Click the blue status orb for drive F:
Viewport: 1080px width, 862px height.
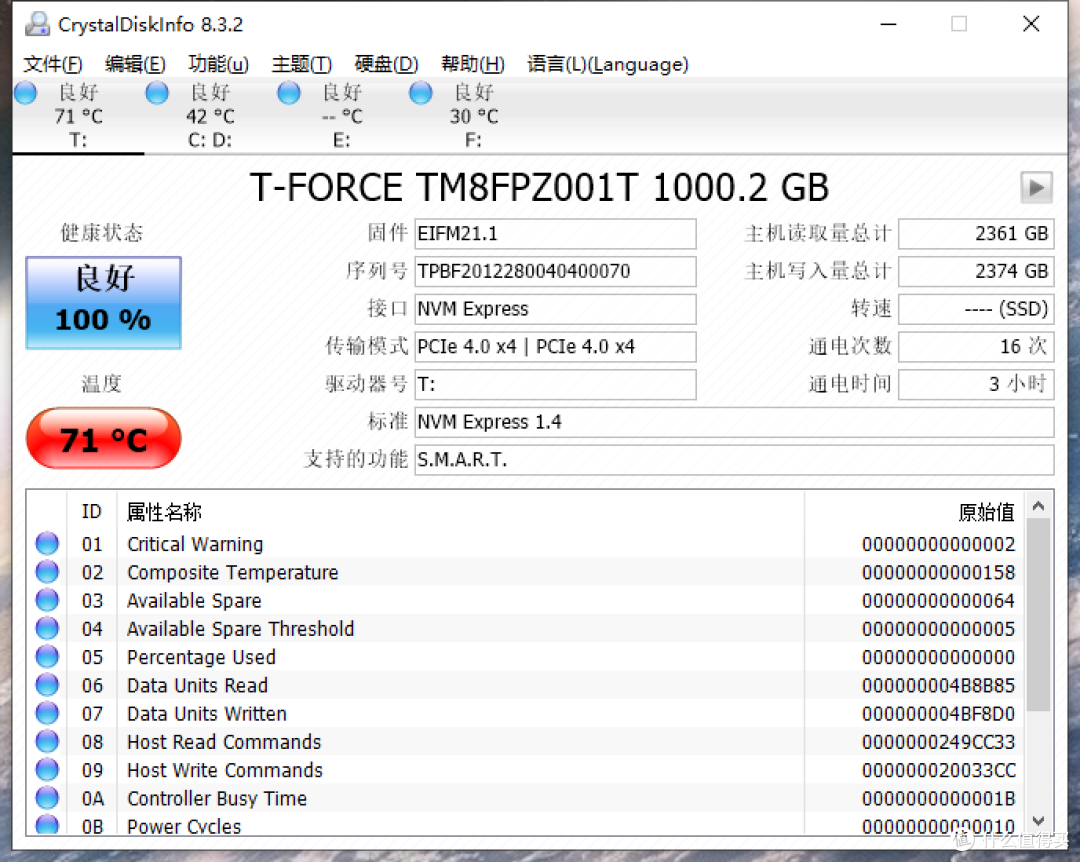pyautogui.click(x=420, y=92)
